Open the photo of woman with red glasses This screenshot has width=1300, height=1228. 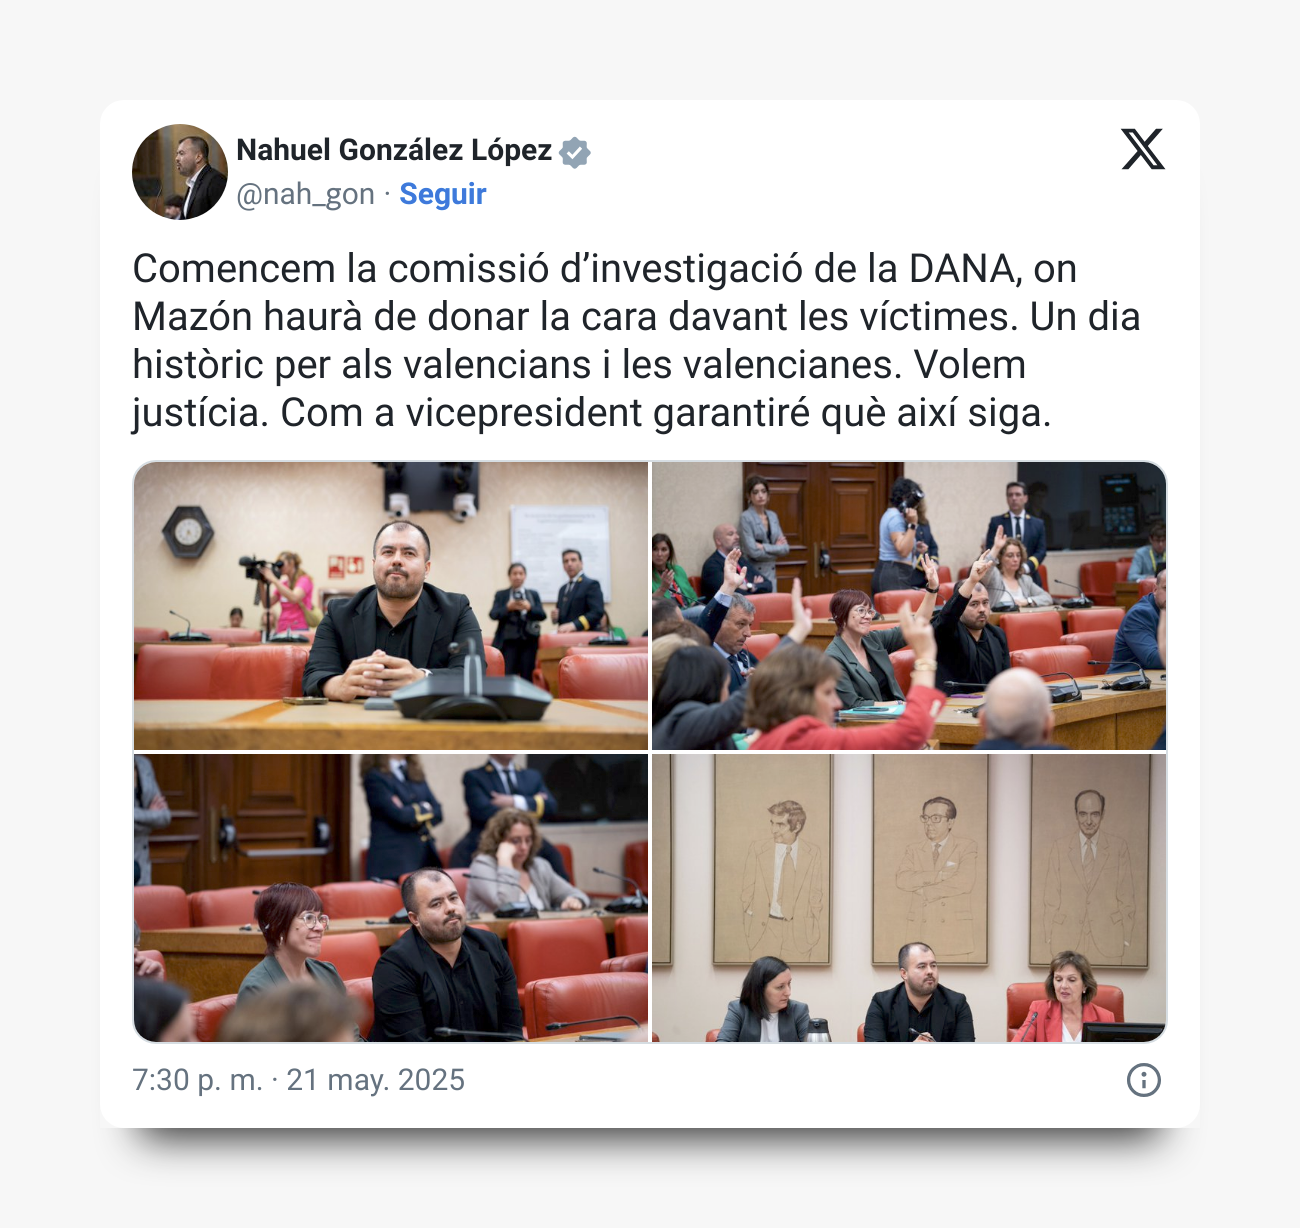(x=391, y=898)
